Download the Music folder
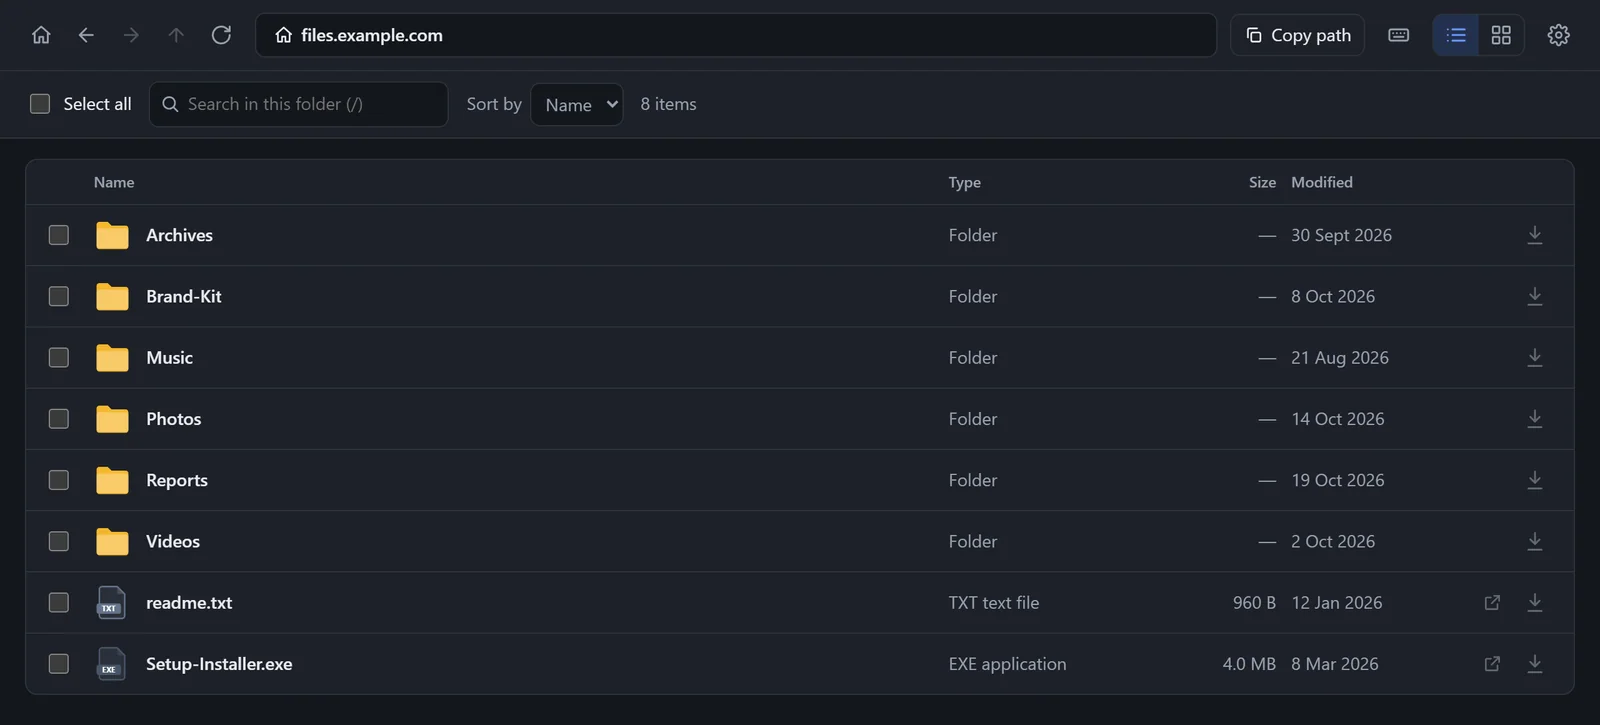1600x725 pixels. click(x=1535, y=357)
